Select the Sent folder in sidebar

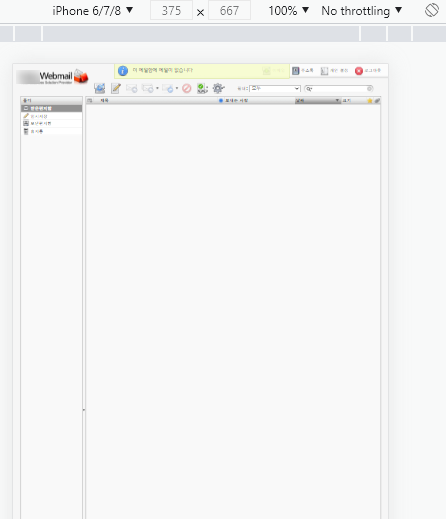coord(51,123)
